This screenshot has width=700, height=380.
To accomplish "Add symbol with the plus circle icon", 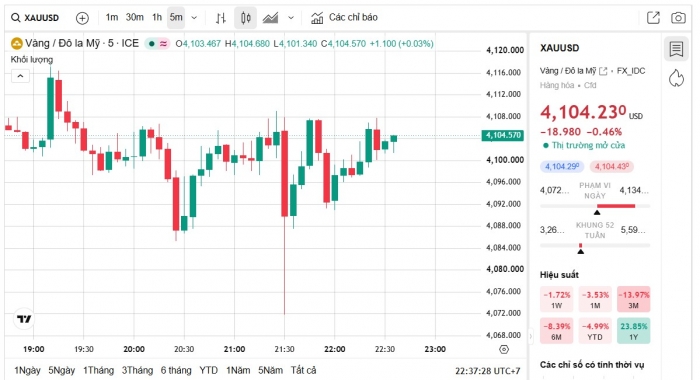I will (x=82, y=18).
